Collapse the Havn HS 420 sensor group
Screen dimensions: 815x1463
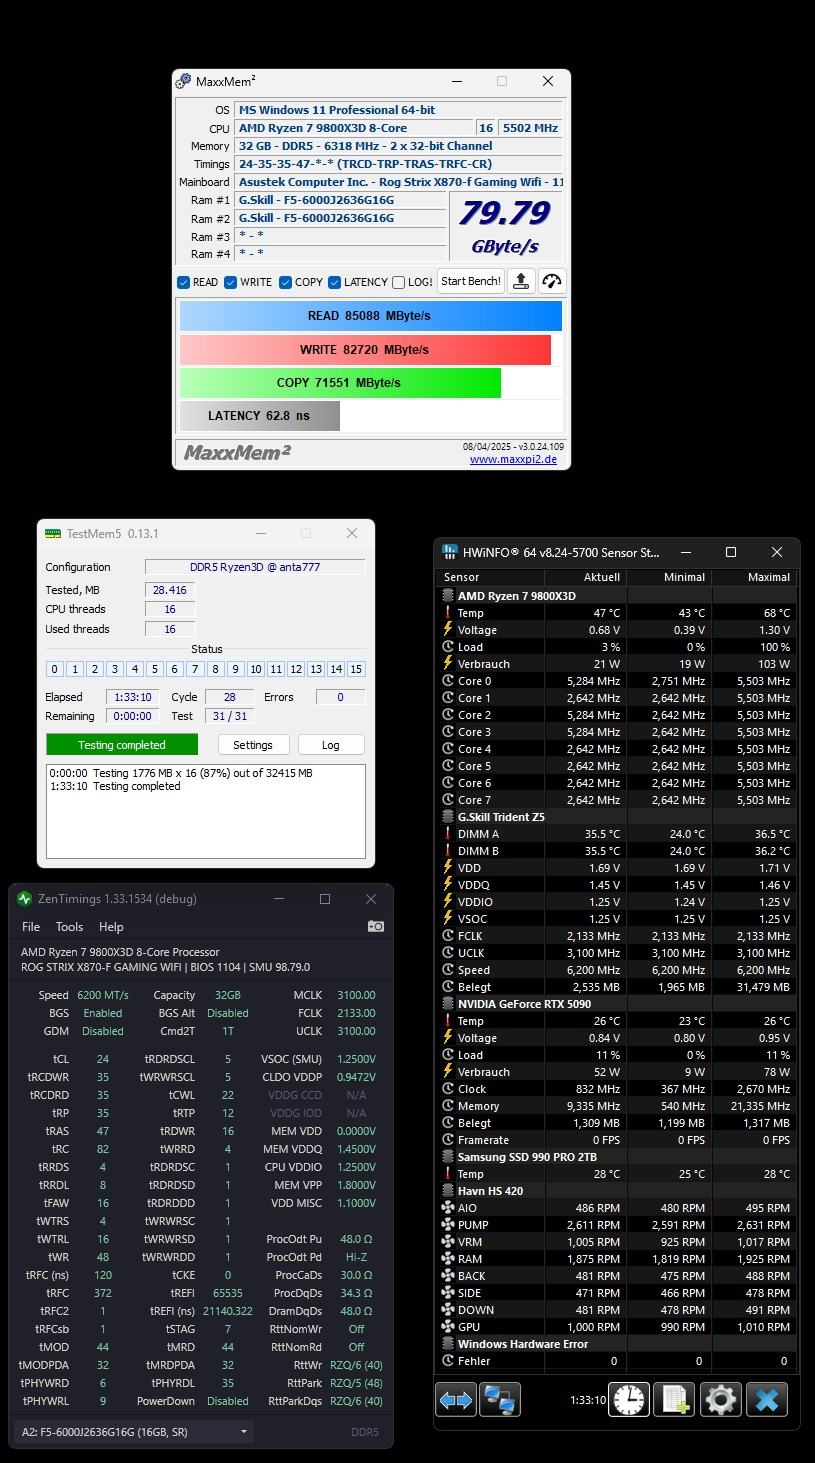[x=448, y=1191]
